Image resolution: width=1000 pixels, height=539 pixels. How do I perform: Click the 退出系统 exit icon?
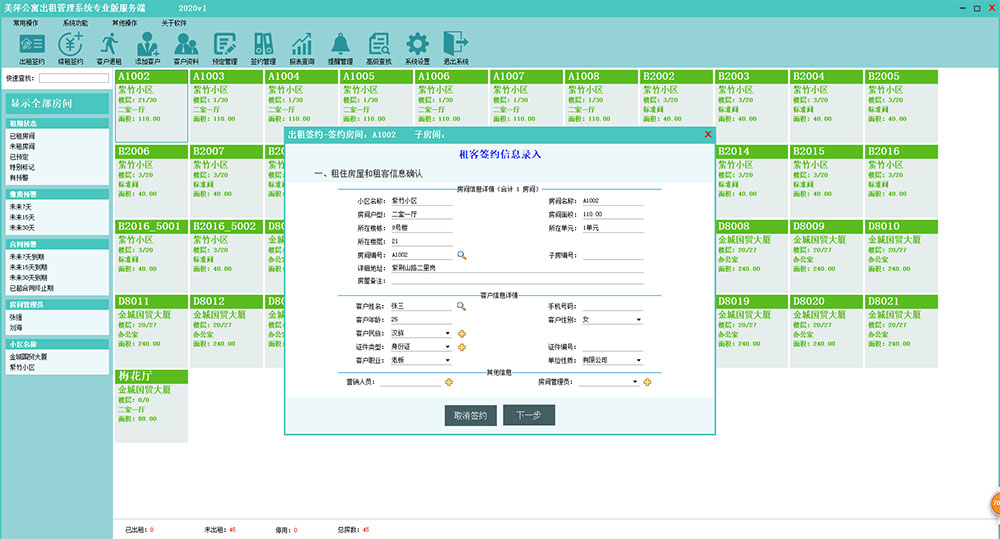[455, 47]
